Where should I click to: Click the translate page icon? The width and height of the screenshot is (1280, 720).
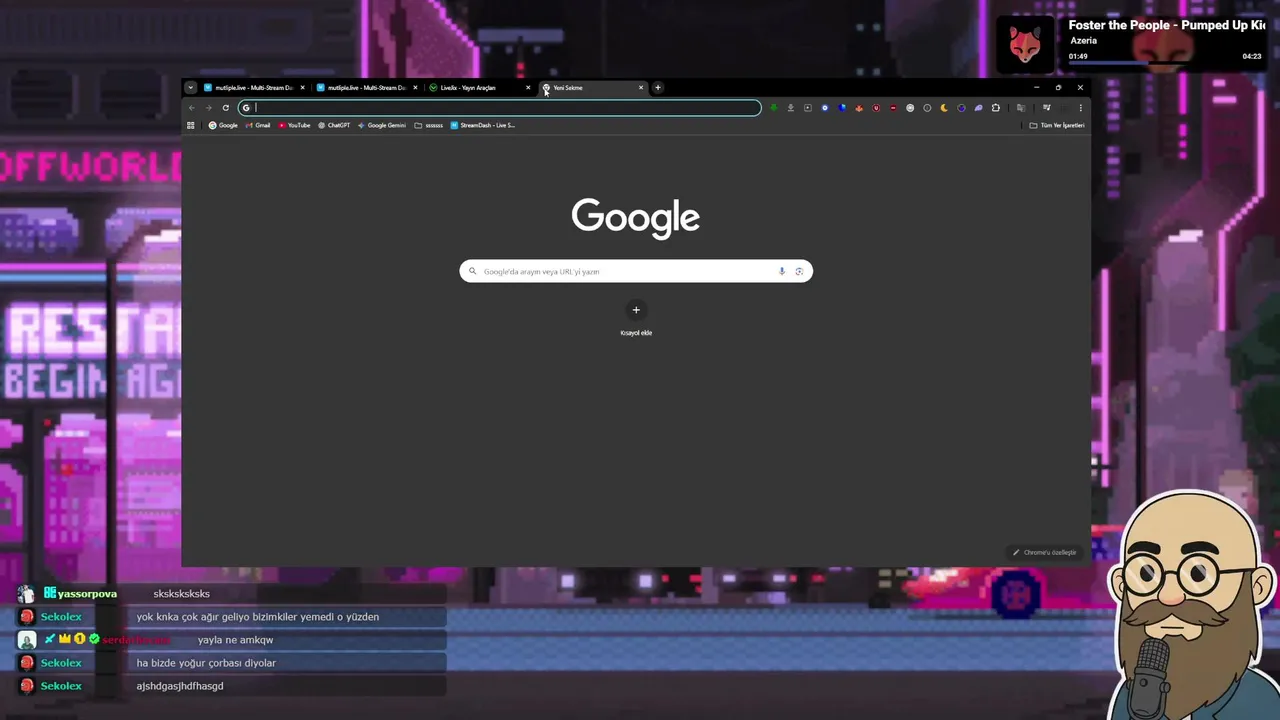[x=1020, y=108]
